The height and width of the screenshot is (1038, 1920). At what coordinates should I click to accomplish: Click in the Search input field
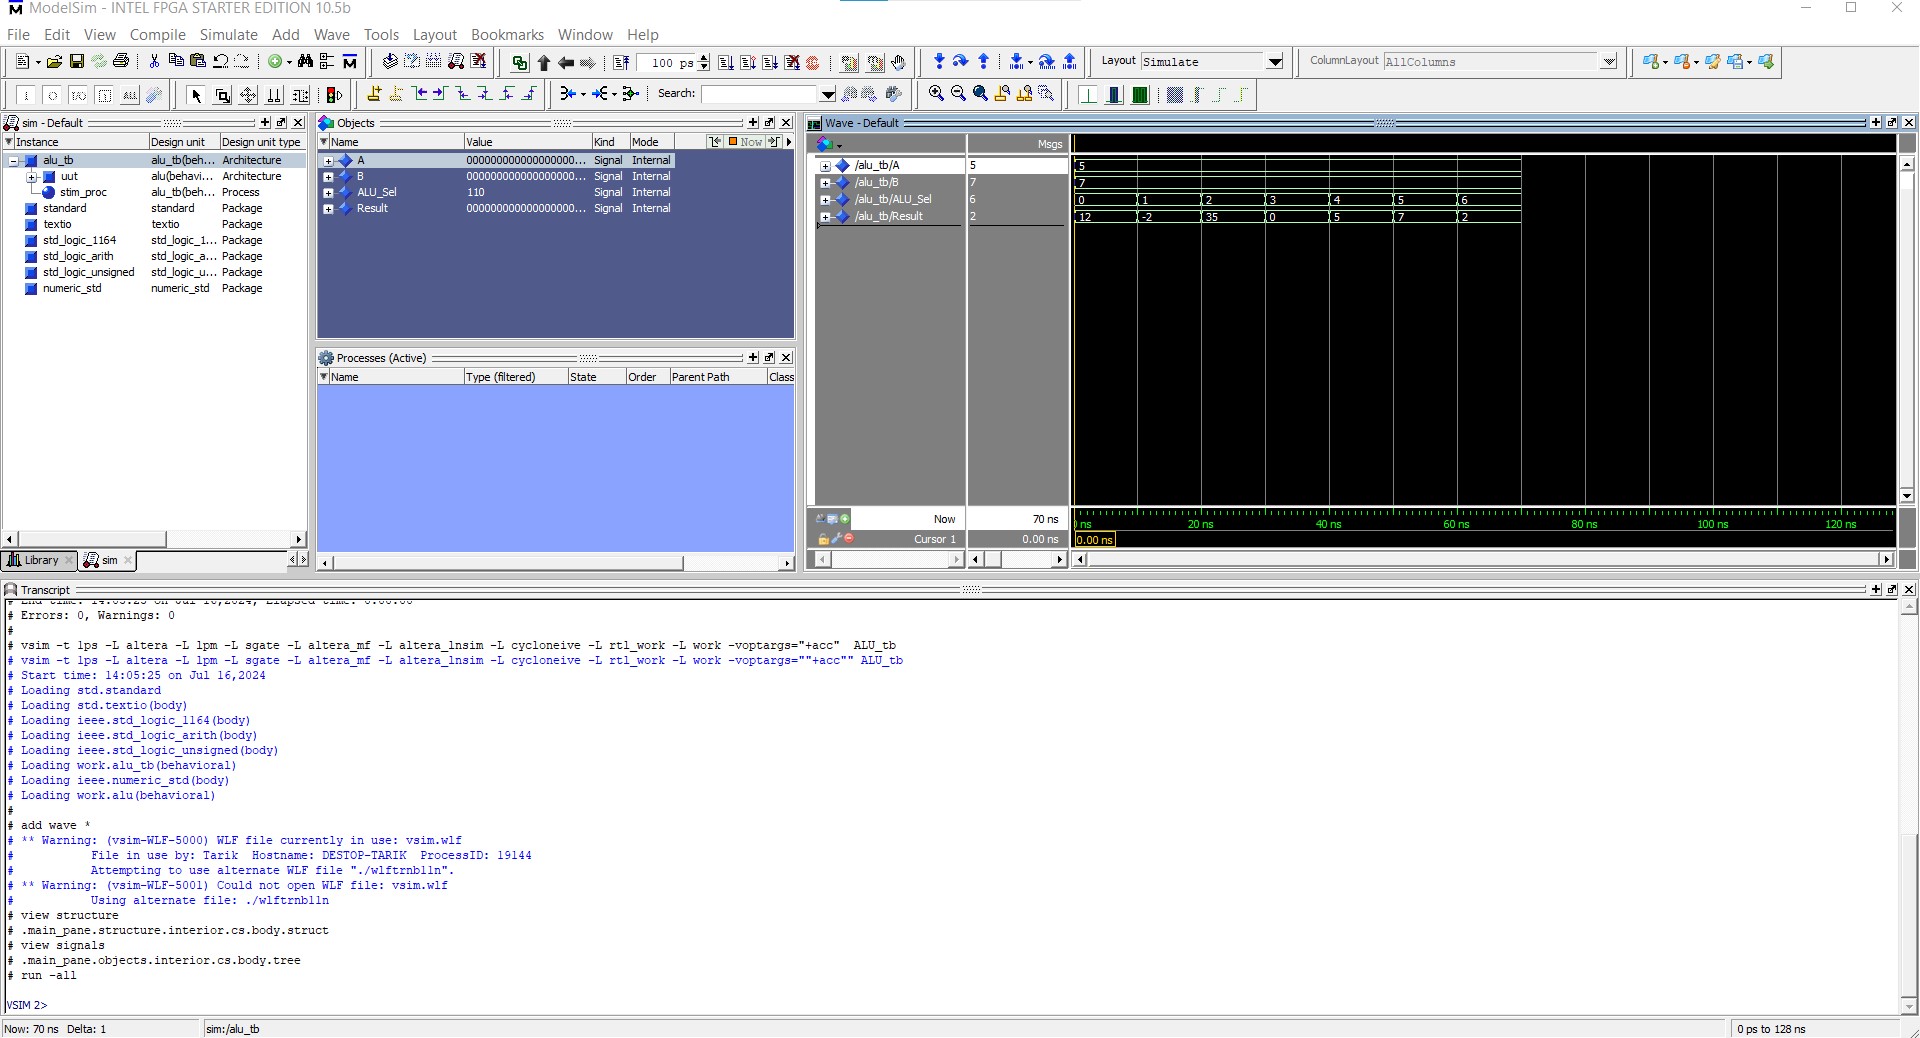[x=759, y=95]
